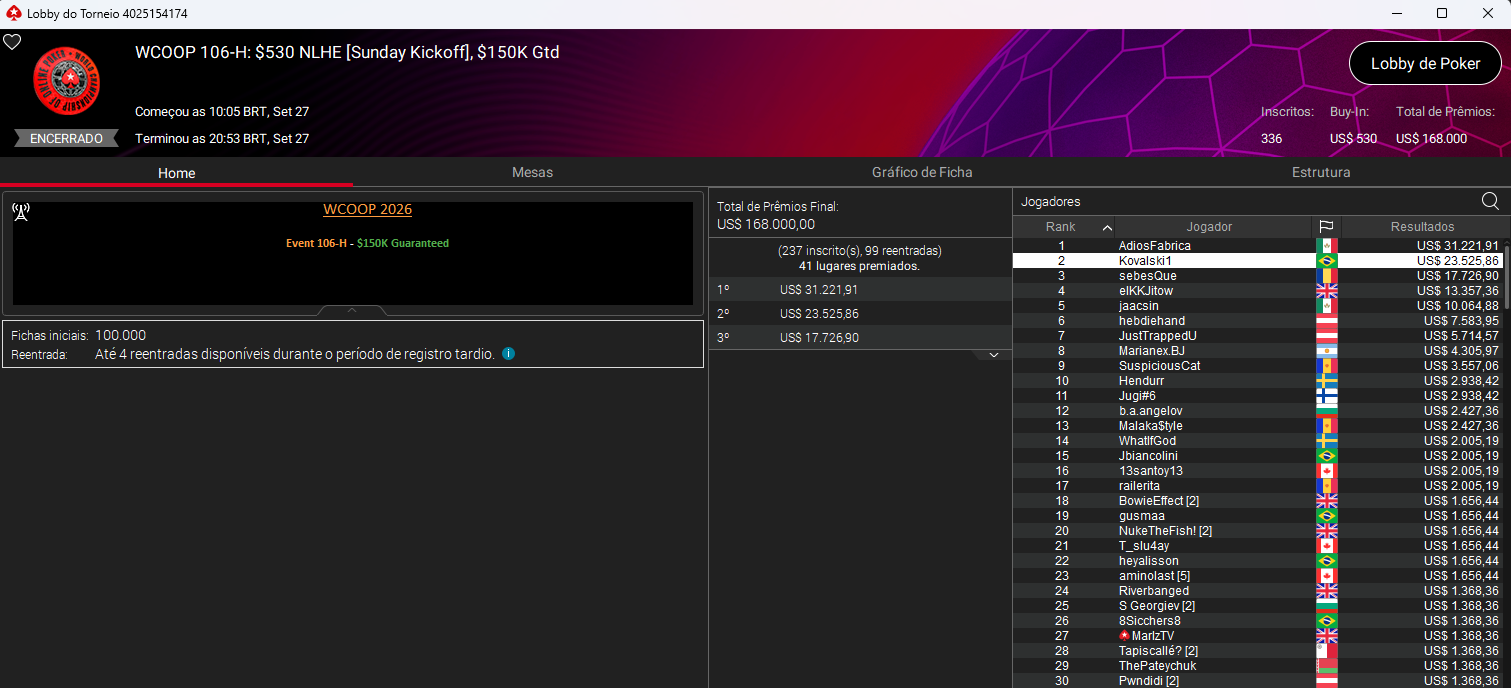
Task: Select player row JustTrappedU
Action: click(x=1258, y=336)
